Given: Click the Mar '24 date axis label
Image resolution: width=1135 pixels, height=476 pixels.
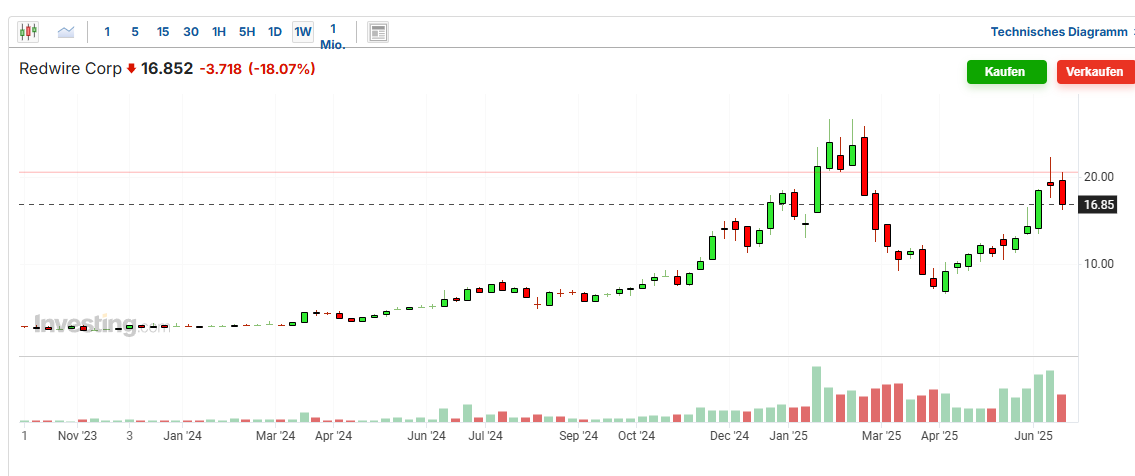Looking at the screenshot, I should (276, 436).
